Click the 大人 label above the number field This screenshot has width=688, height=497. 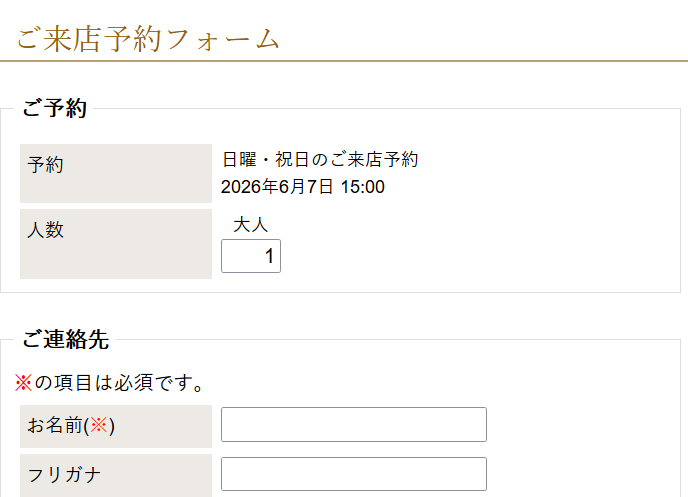250,226
